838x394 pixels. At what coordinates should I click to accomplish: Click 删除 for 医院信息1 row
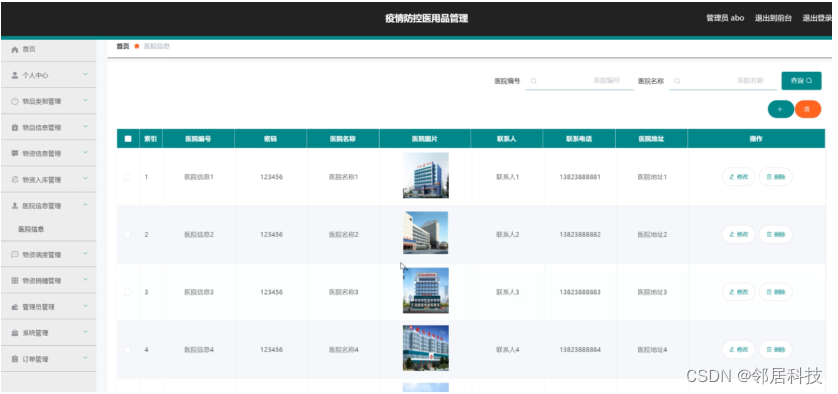coord(775,177)
